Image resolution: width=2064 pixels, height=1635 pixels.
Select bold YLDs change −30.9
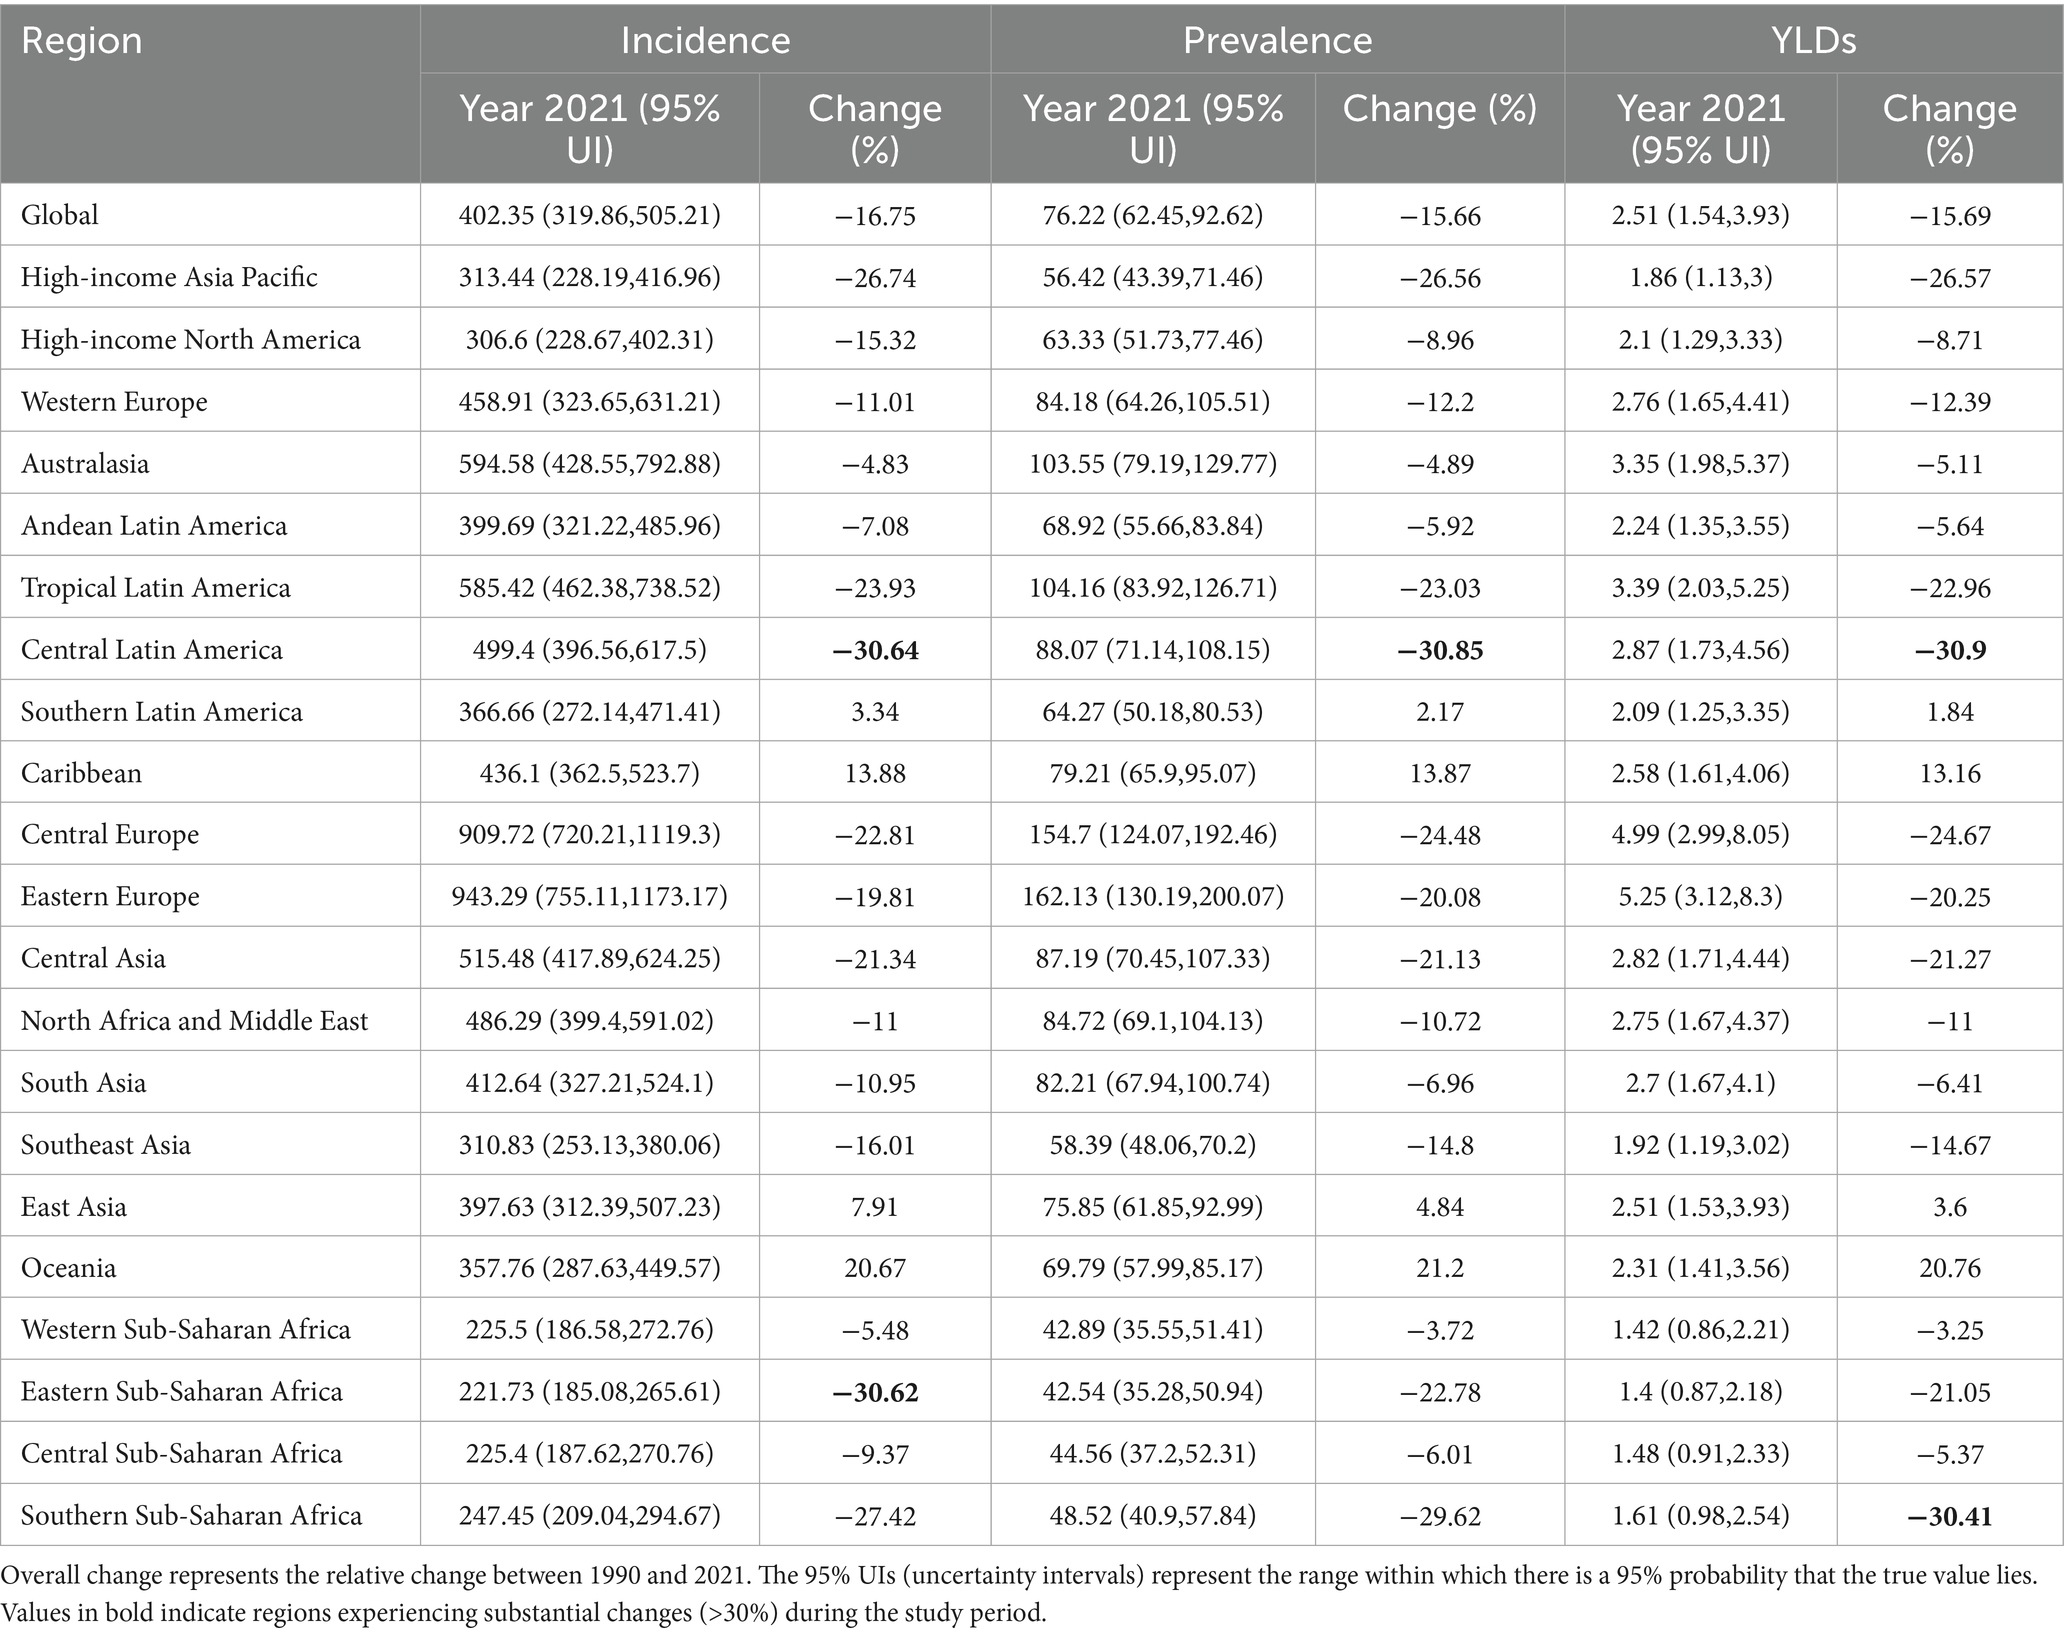(x=1950, y=650)
